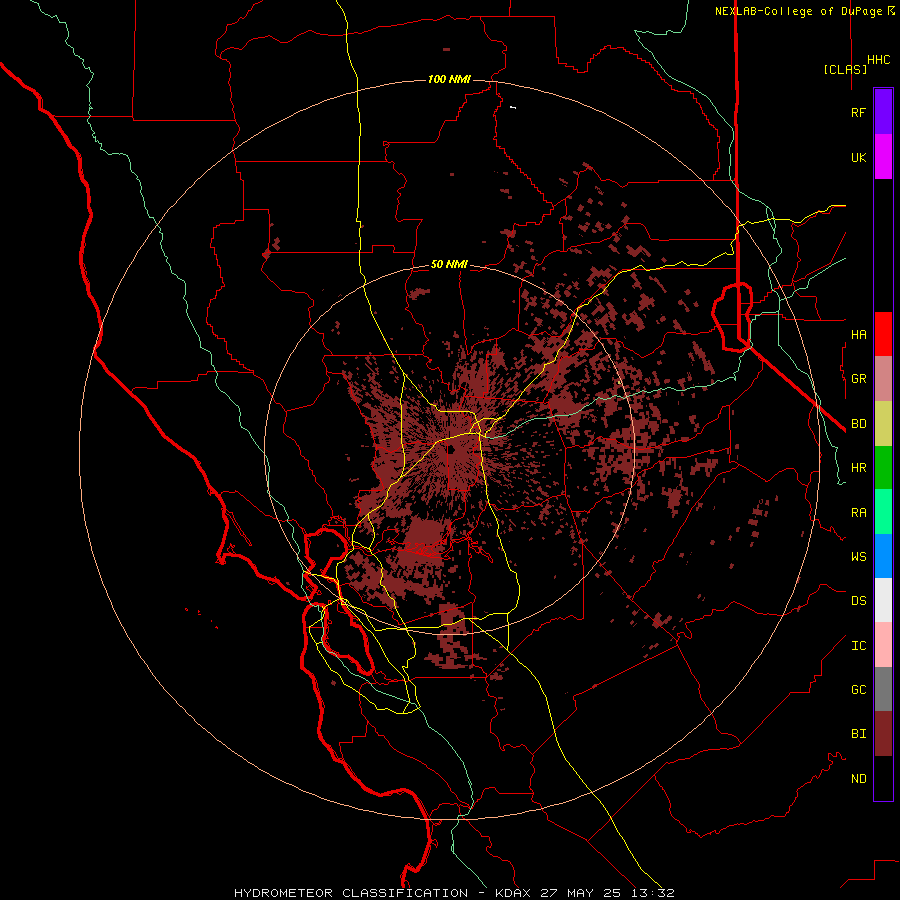Click the "RF" legend label
900x900 pixels.
point(858,112)
